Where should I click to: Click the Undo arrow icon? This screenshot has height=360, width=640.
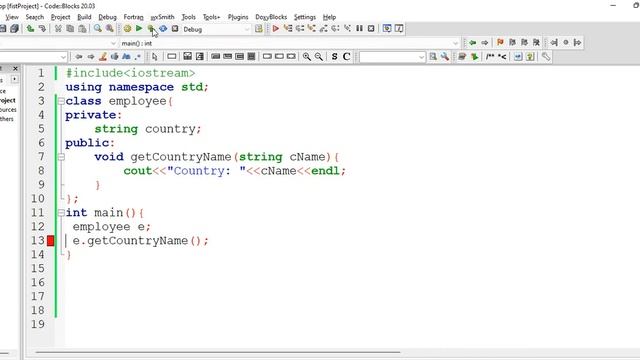pos(30,29)
